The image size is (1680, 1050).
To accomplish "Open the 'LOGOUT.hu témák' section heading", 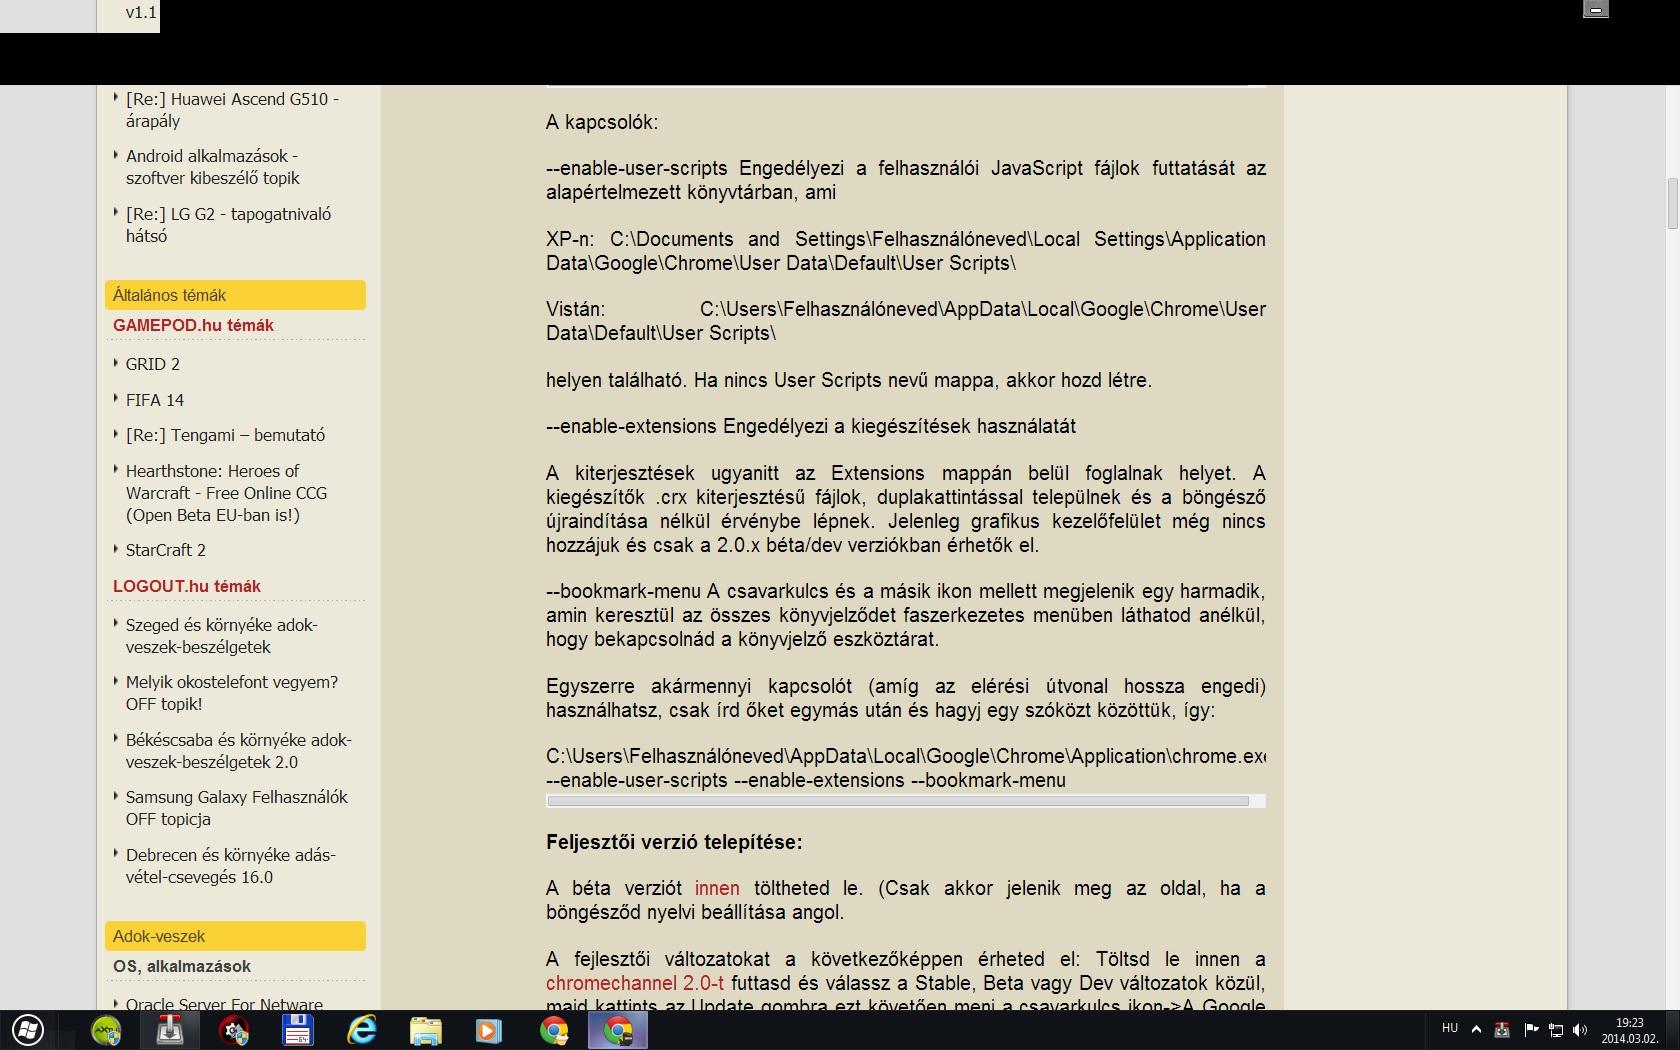I will 187,586.
